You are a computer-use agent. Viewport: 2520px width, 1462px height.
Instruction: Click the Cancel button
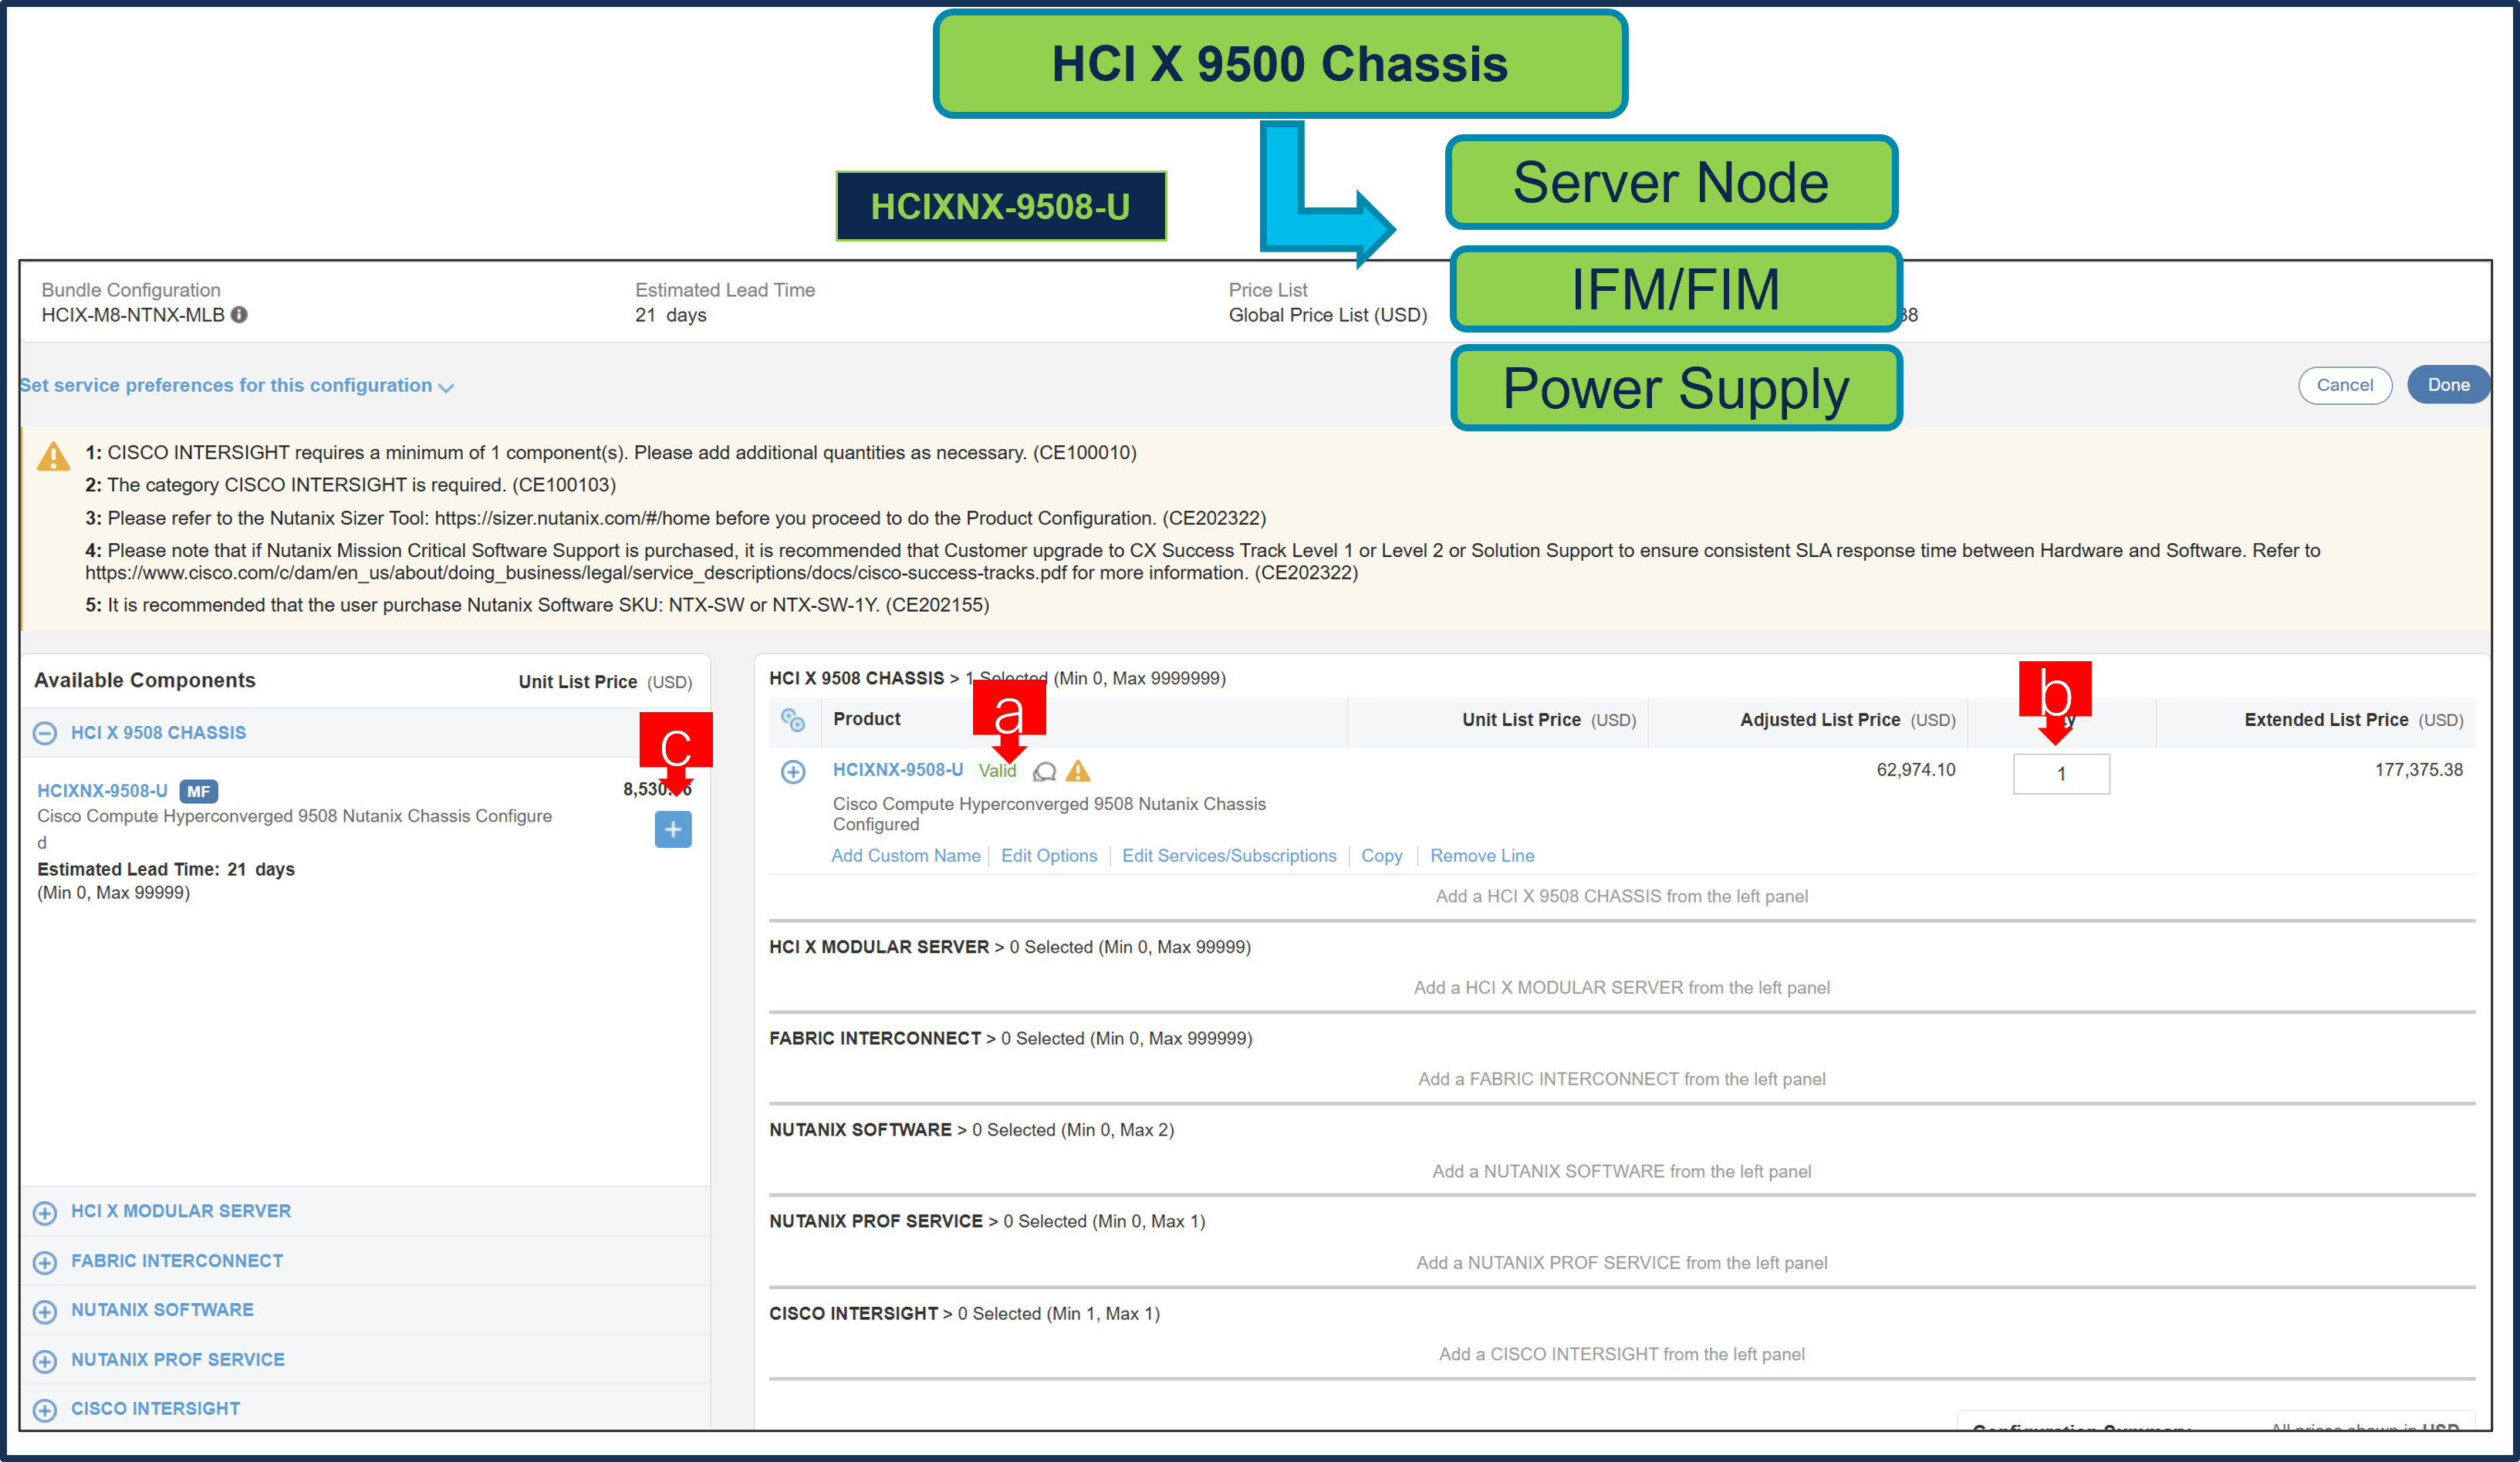pos(2345,385)
